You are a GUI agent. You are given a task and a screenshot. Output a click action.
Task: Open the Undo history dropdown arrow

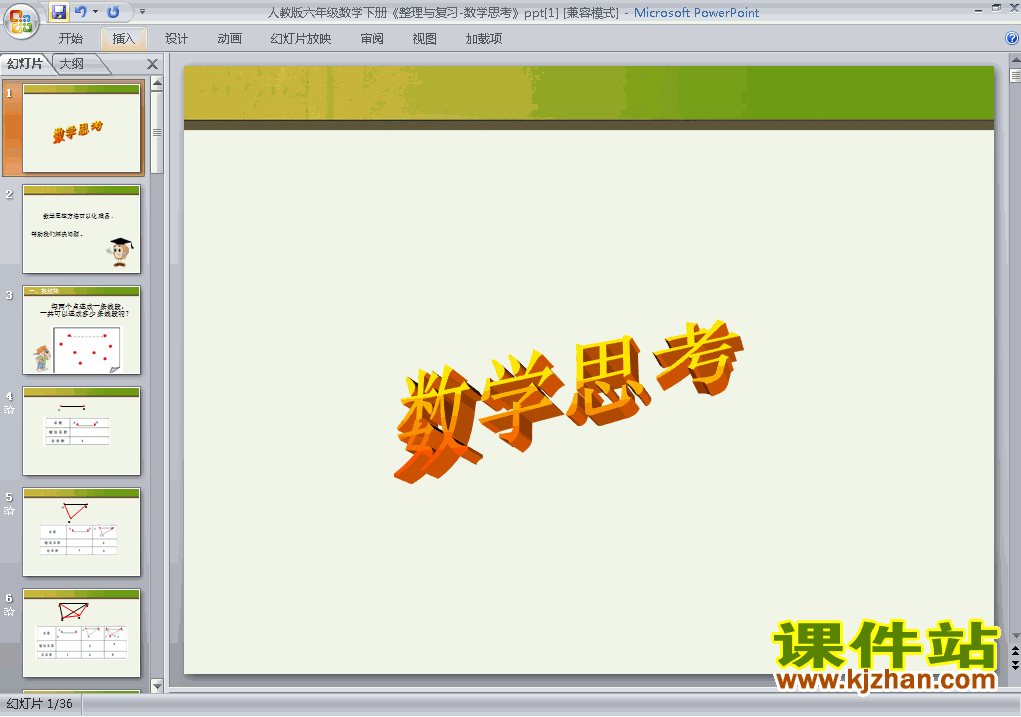pyautogui.click(x=95, y=12)
